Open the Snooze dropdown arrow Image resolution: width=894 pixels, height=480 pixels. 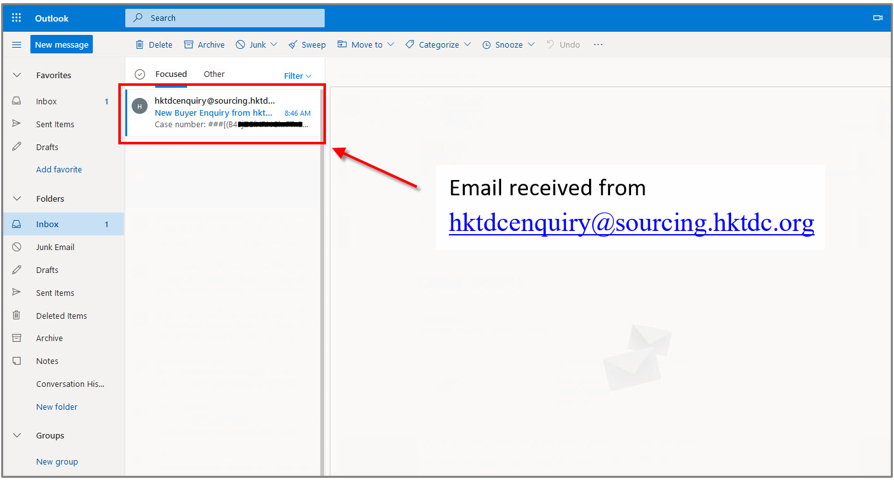[531, 44]
